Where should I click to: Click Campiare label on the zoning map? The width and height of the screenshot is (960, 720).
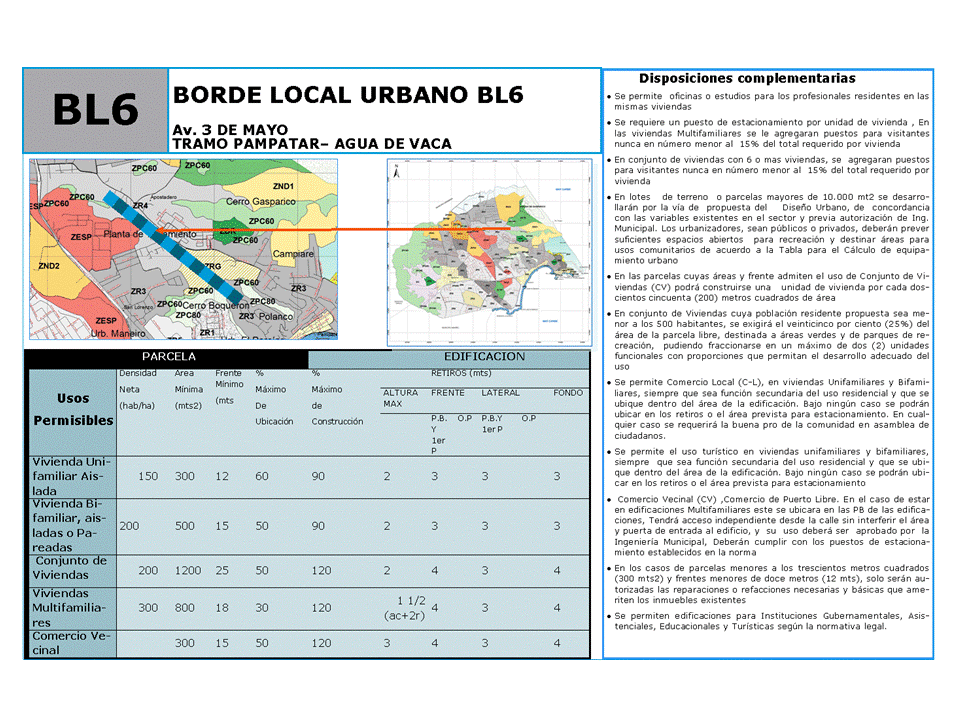pyautogui.click(x=293, y=253)
